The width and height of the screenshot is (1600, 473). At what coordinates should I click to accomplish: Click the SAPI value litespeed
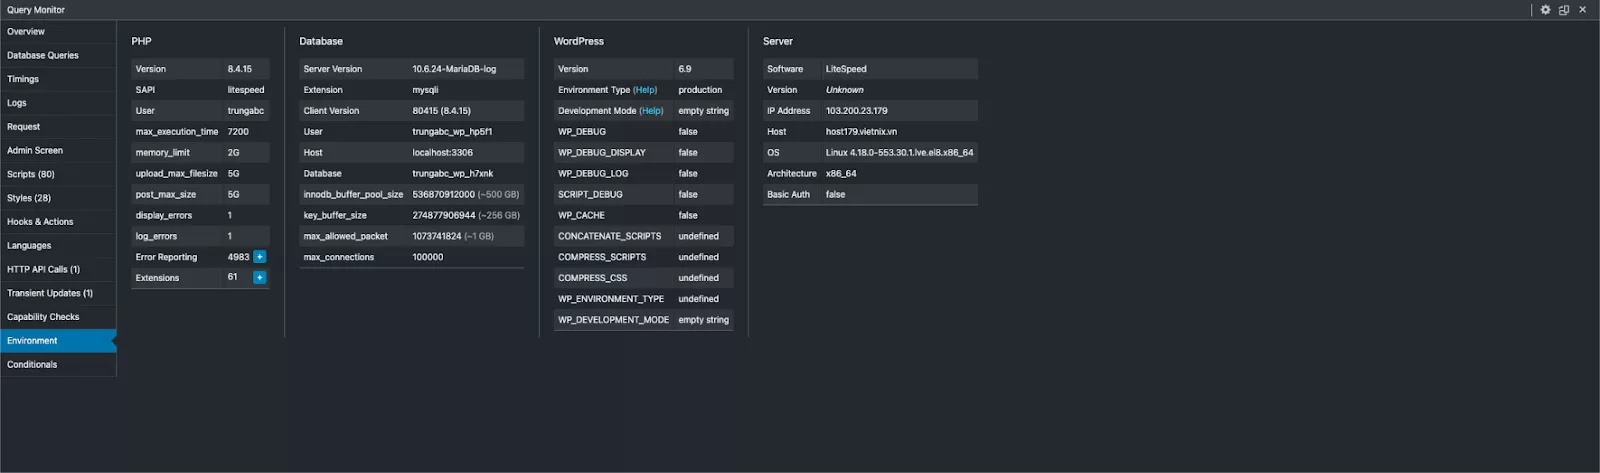coord(246,90)
